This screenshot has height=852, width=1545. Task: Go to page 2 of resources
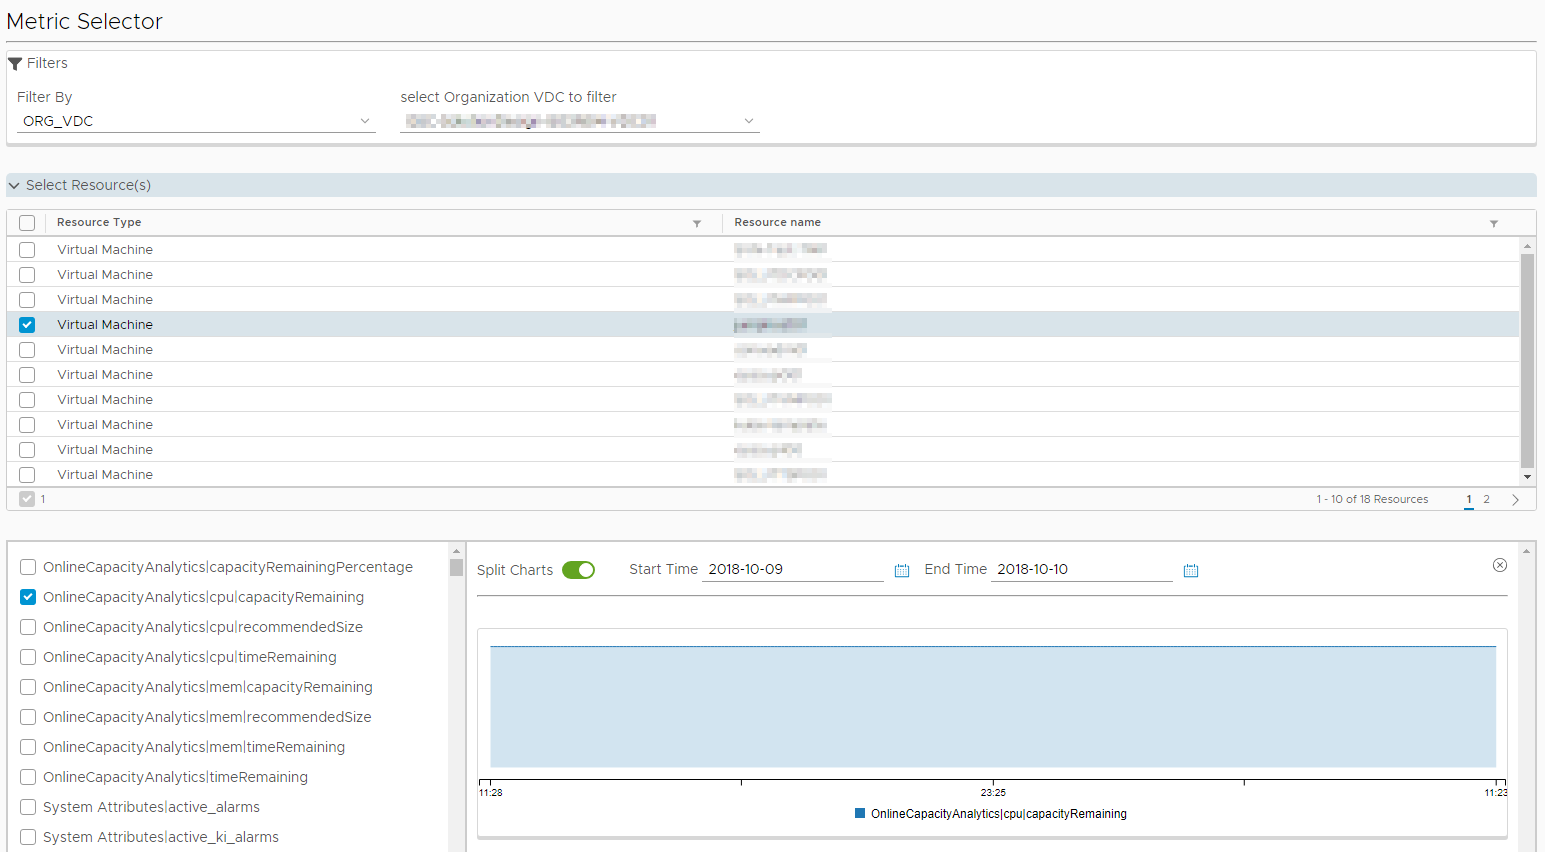tap(1486, 499)
